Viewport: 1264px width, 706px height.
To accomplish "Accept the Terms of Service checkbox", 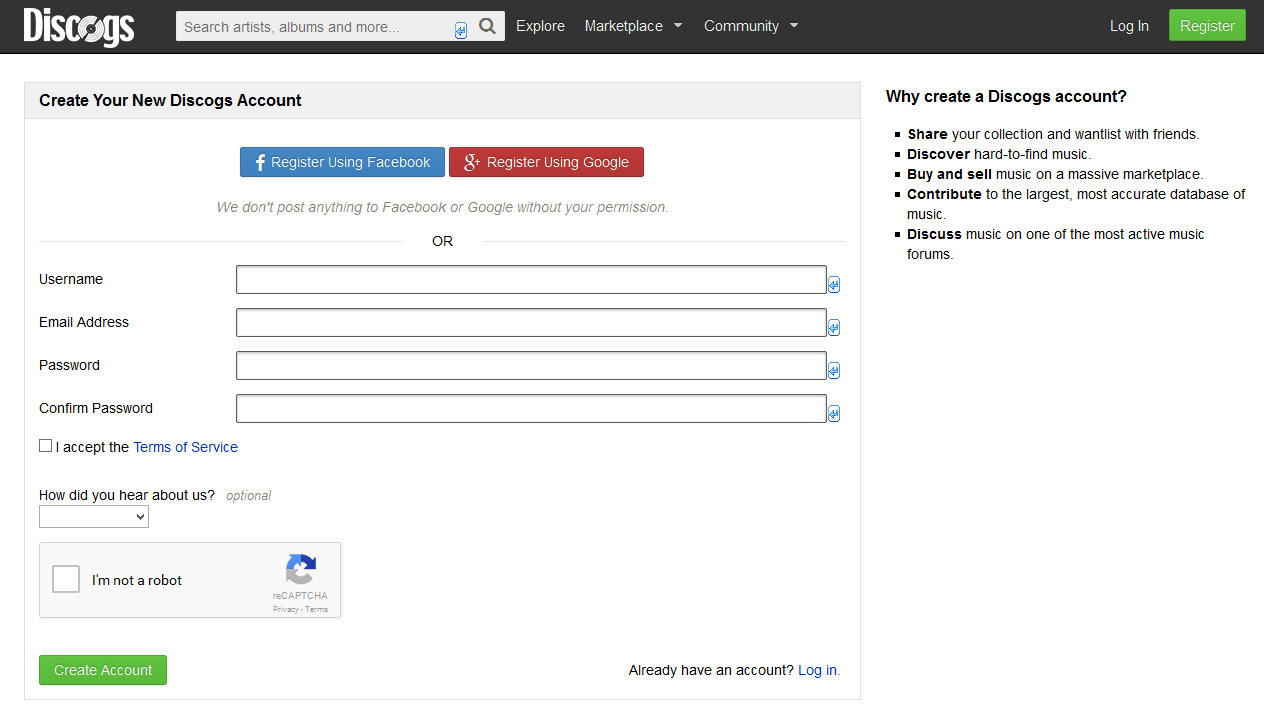I will coord(45,446).
